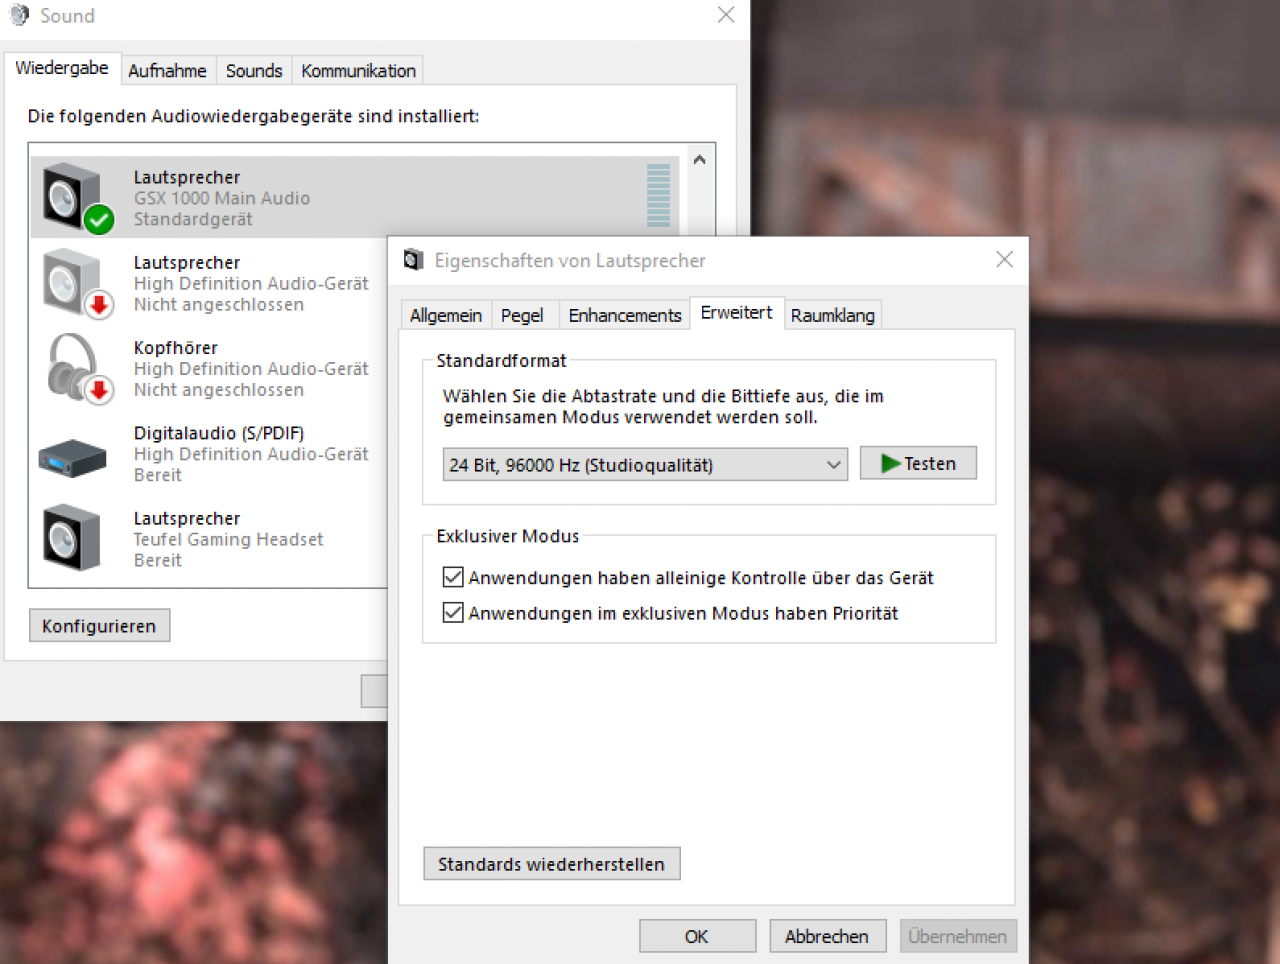Click the speaker icon in the Eigenschaften title bar
Viewport: 1280px width, 964px height.
pyautogui.click(x=413, y=260)
